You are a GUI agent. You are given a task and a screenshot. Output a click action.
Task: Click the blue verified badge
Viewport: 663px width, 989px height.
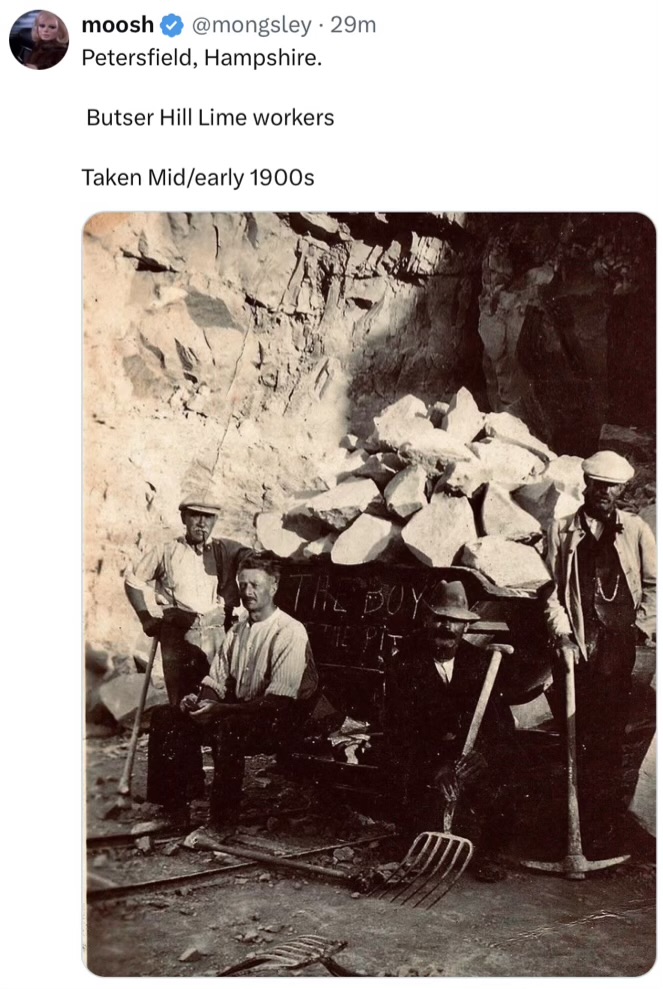[171, 25]
